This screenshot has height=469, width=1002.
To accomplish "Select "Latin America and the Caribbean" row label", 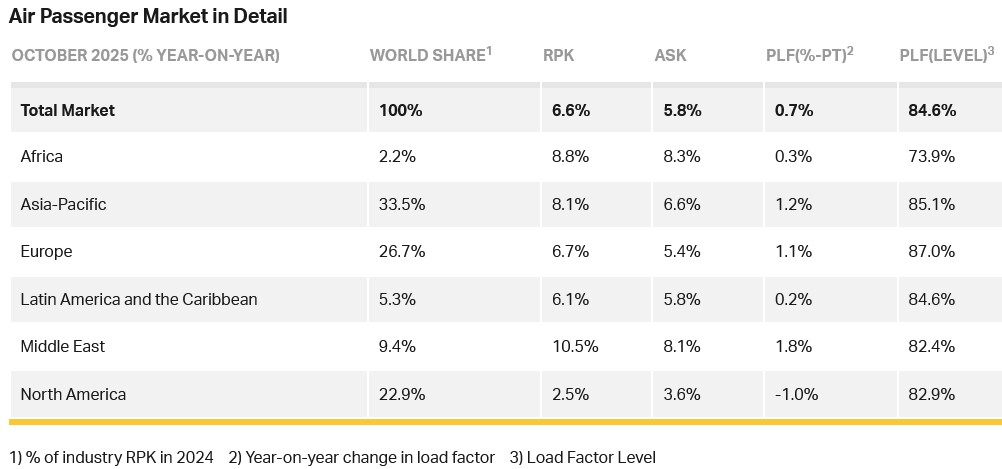I will pos(139,299).
